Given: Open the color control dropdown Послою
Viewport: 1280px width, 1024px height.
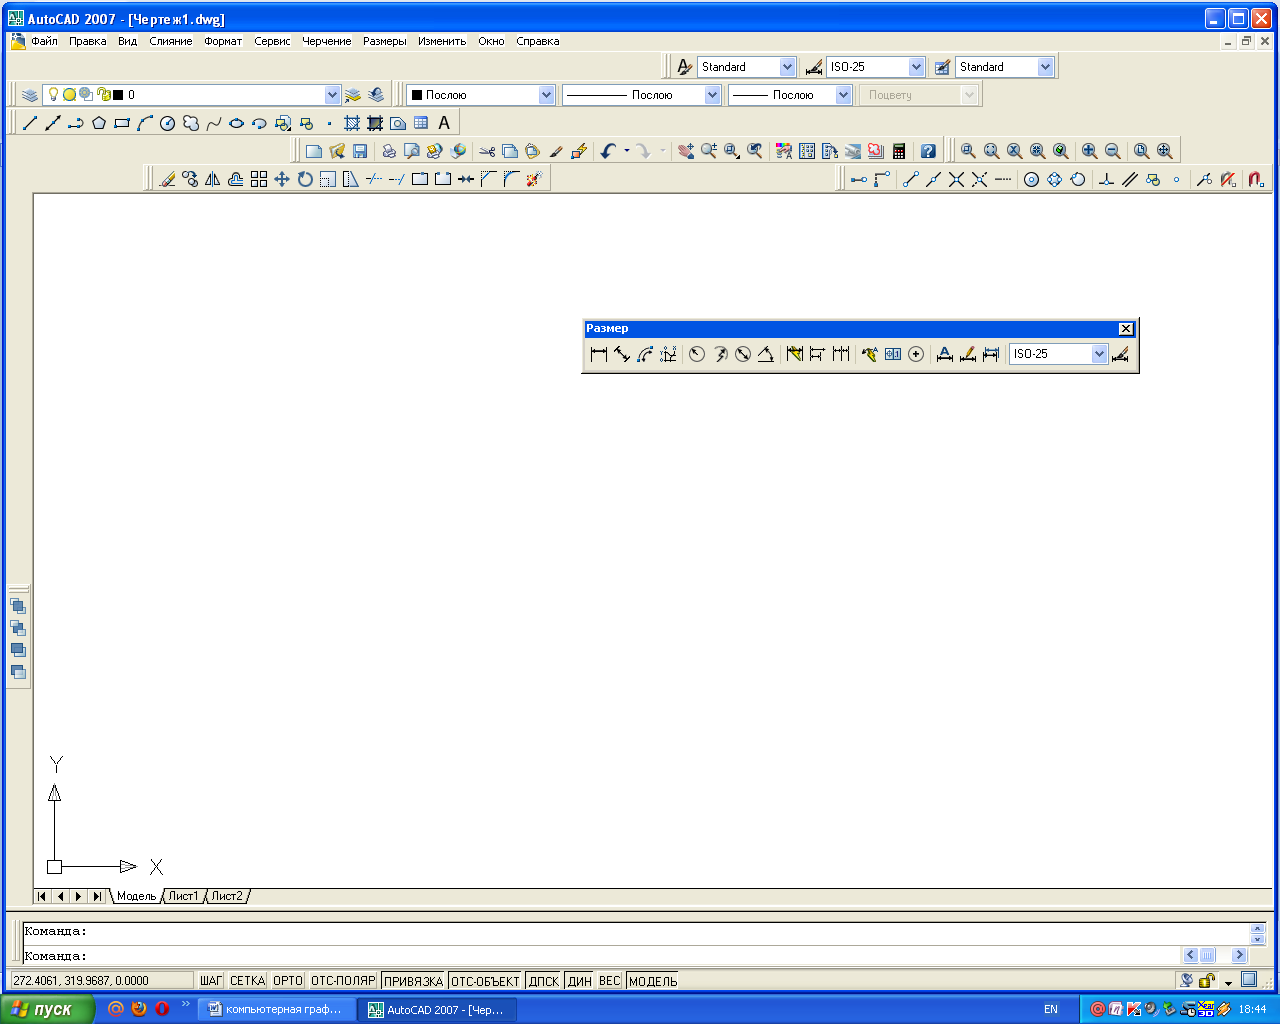Looking at the screenshot, I should click(x=546, y=95).
